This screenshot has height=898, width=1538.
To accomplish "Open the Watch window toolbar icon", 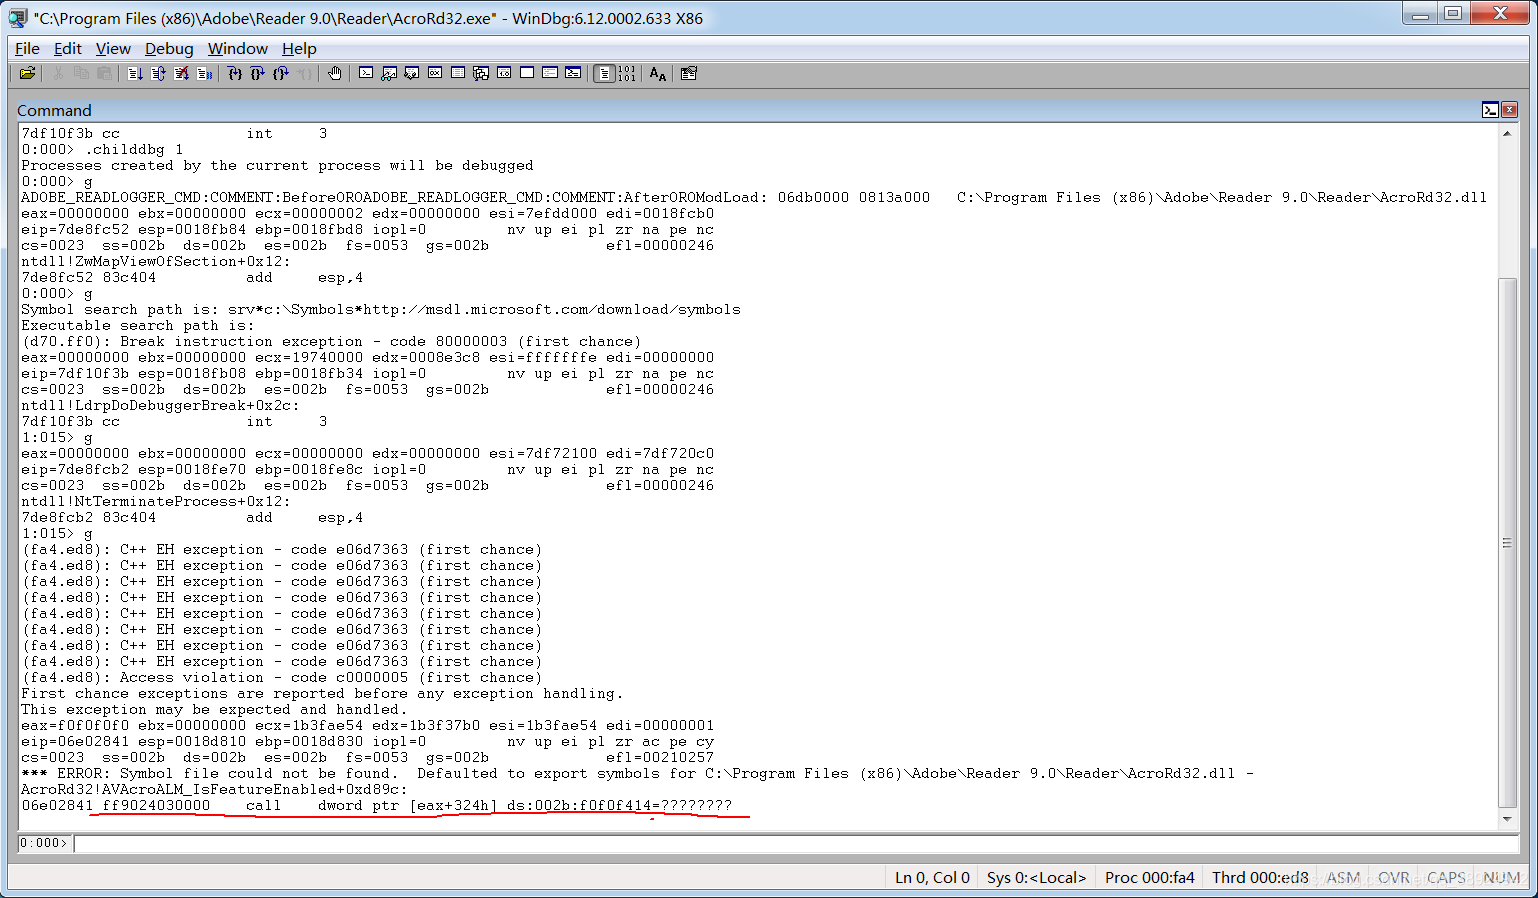I will tap(389, 73).
